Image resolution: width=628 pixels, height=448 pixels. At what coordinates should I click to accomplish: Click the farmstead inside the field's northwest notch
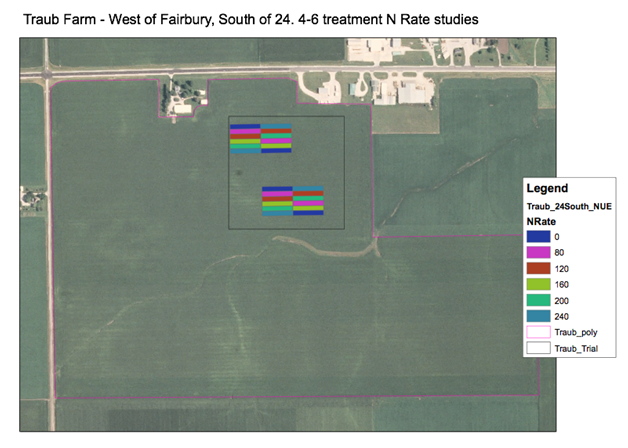(x=181, y=95)
